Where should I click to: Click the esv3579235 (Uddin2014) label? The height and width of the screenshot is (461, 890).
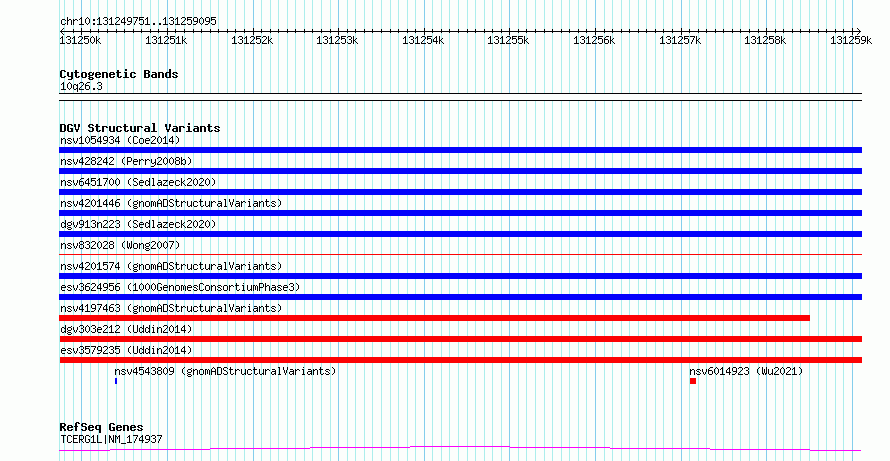coord(126,350)
